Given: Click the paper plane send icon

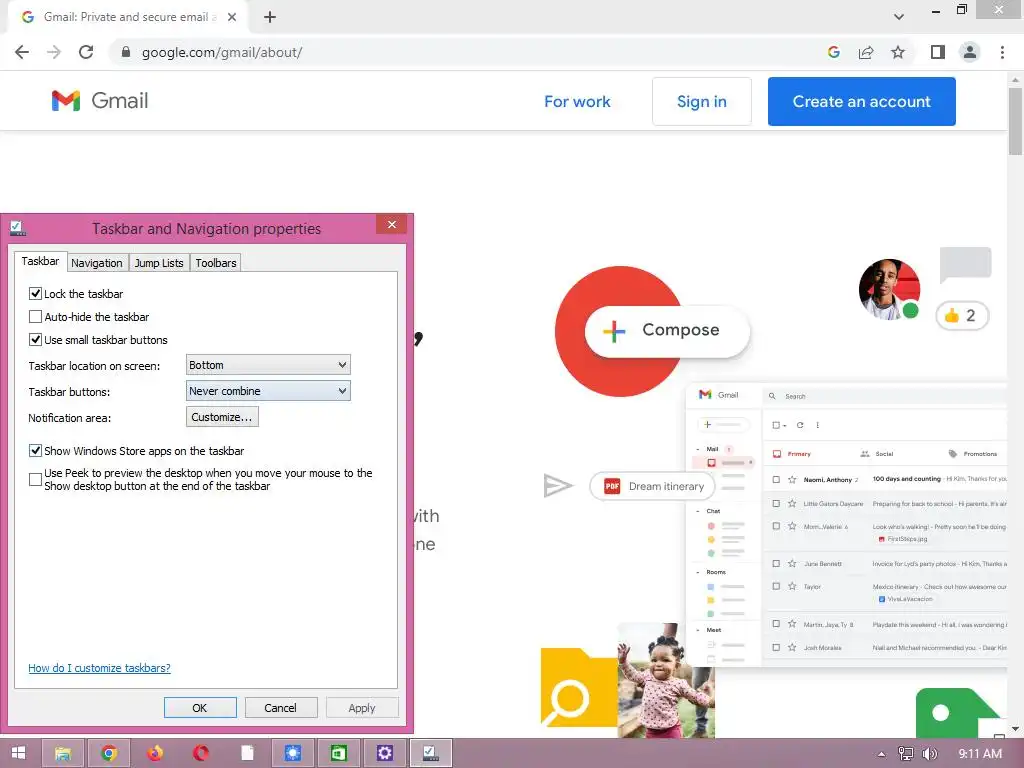Looking at the screenshot, I should tap(558, 485).
